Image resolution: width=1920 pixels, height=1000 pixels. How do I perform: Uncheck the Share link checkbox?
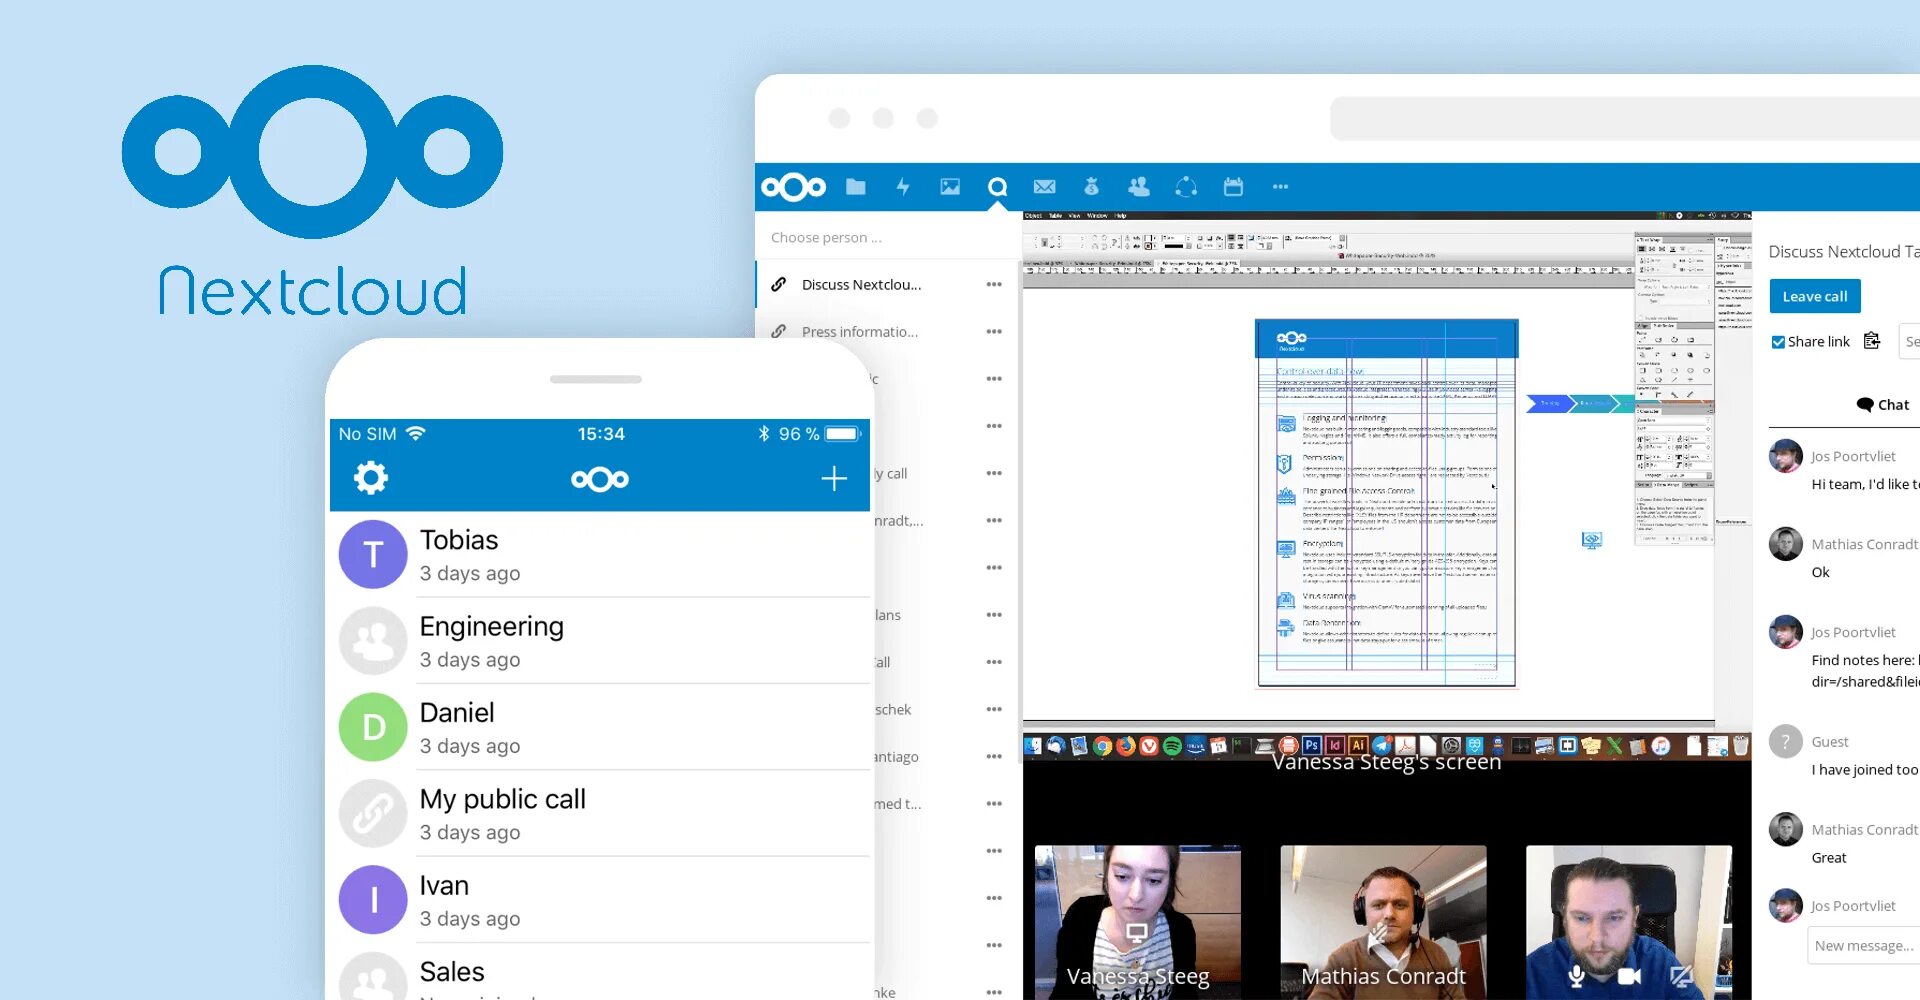click(1779, 341)
